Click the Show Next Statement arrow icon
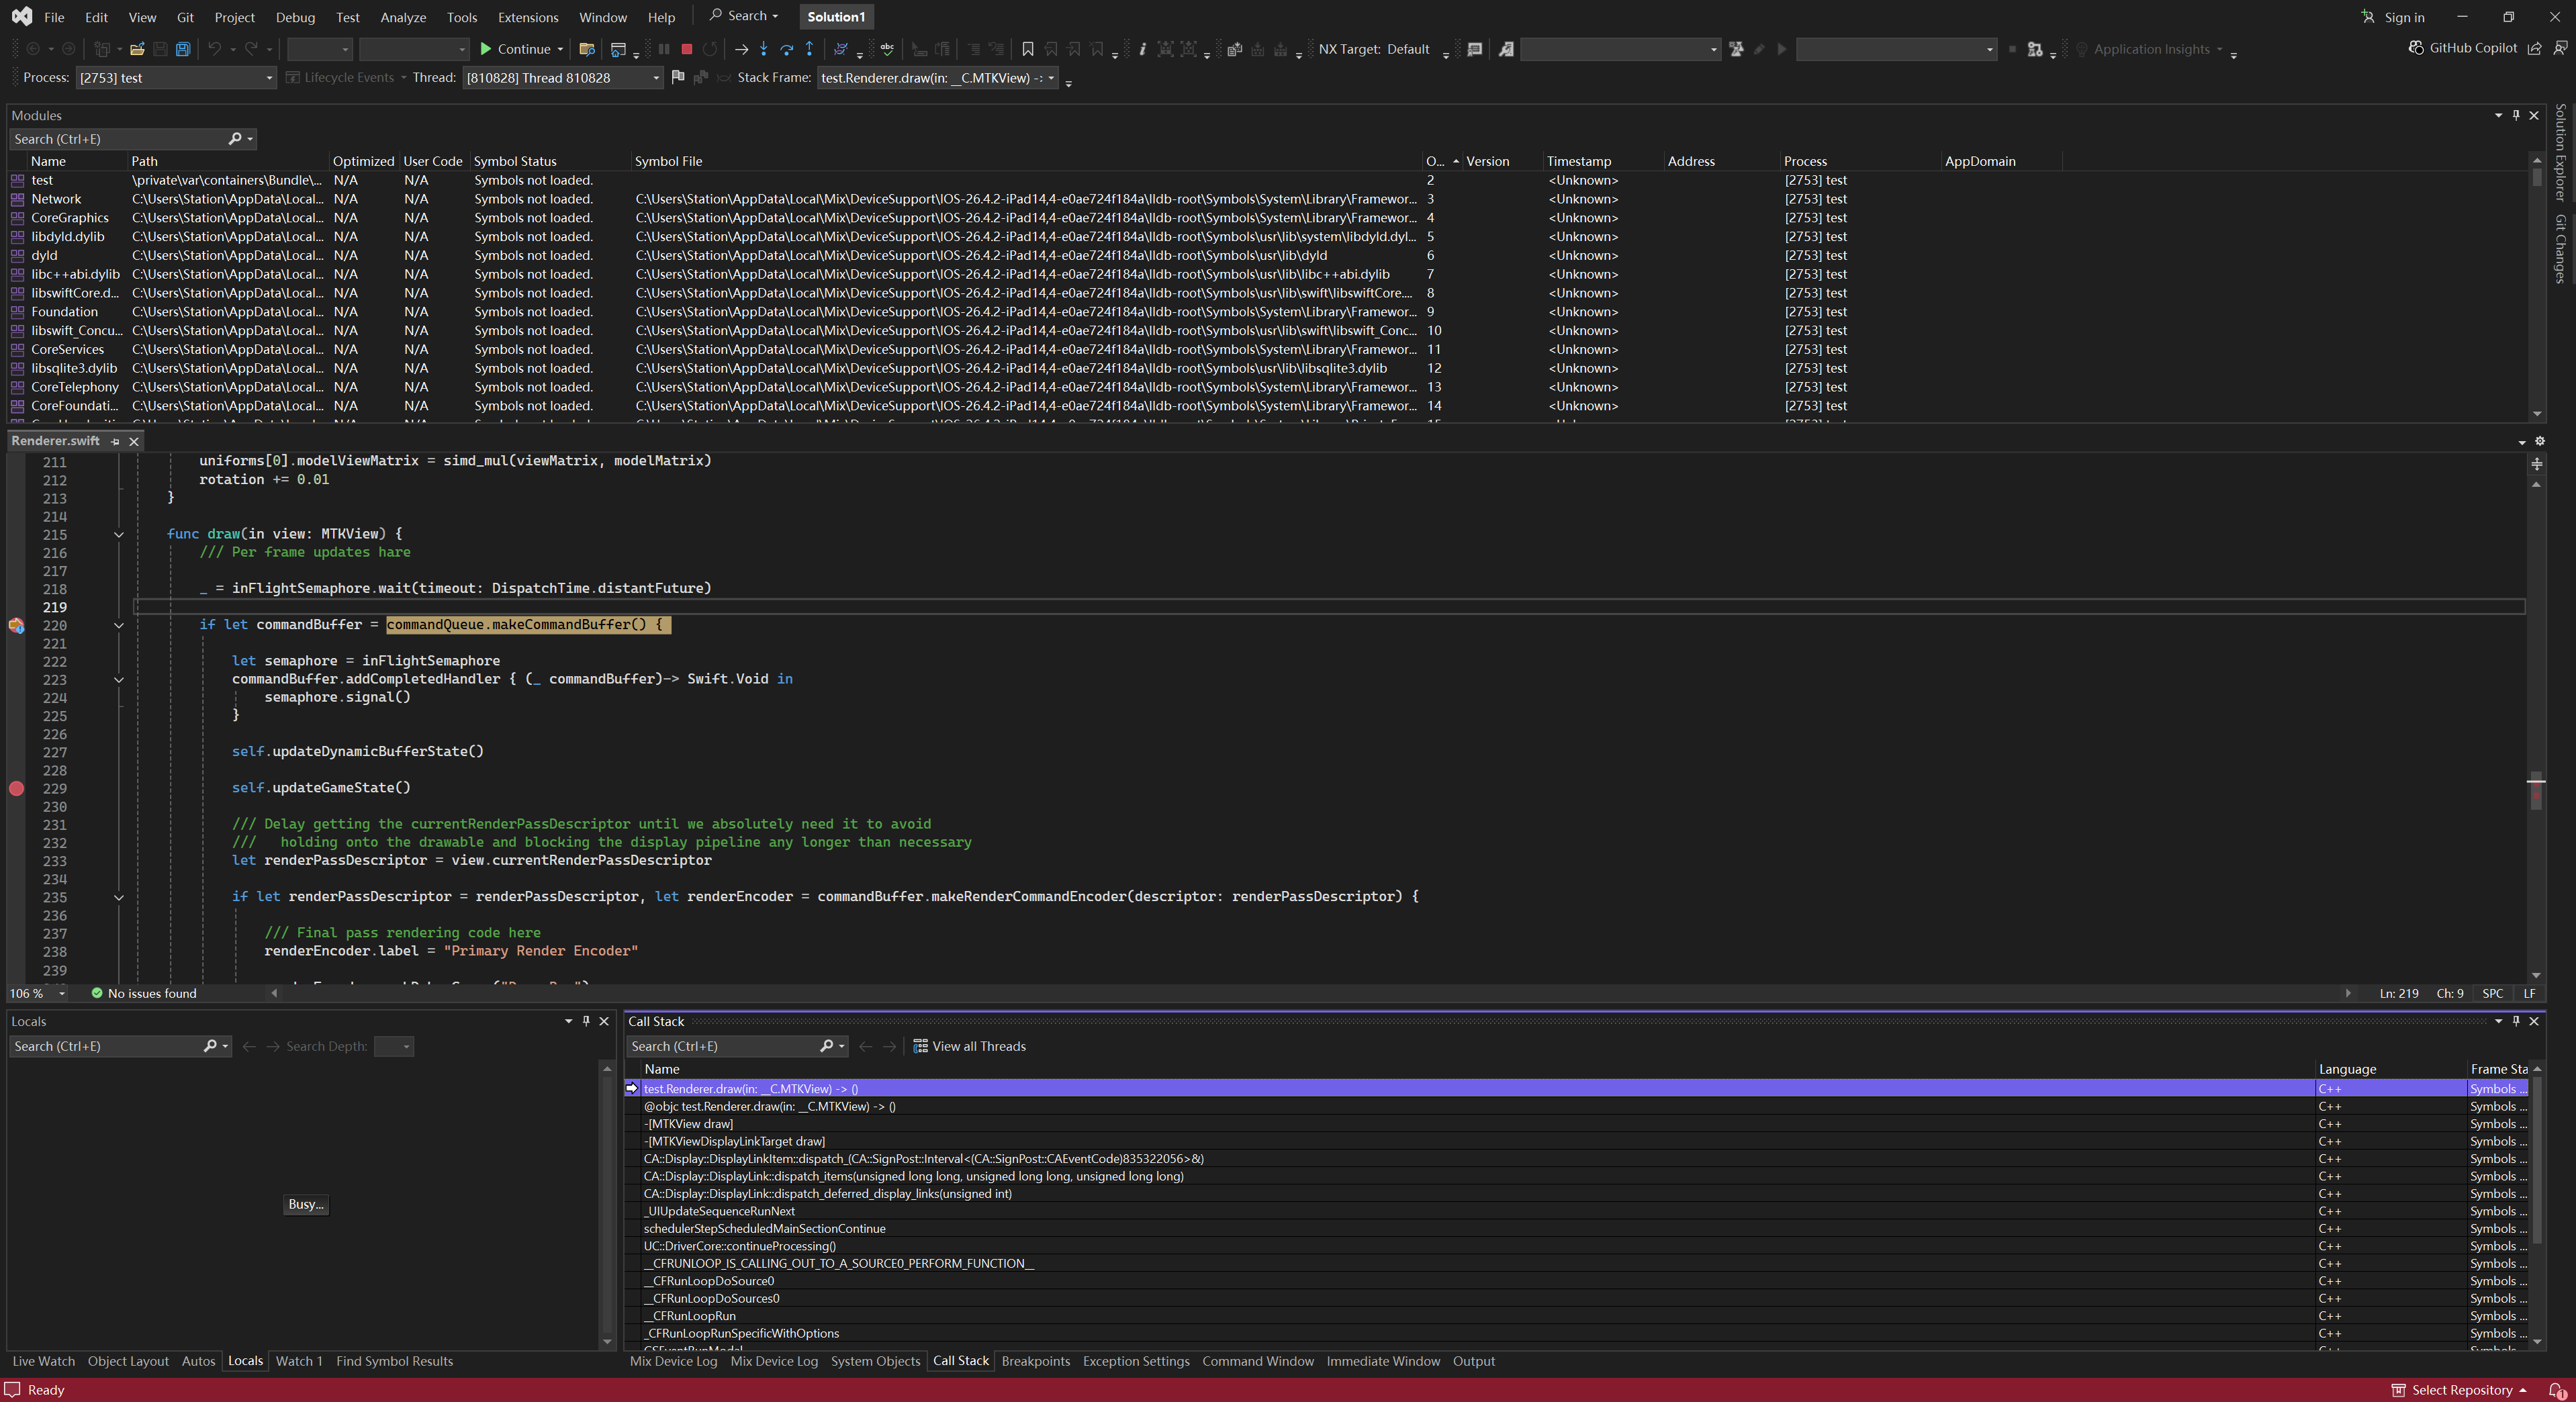2576x1402 pixels. (x=741, y=49)
